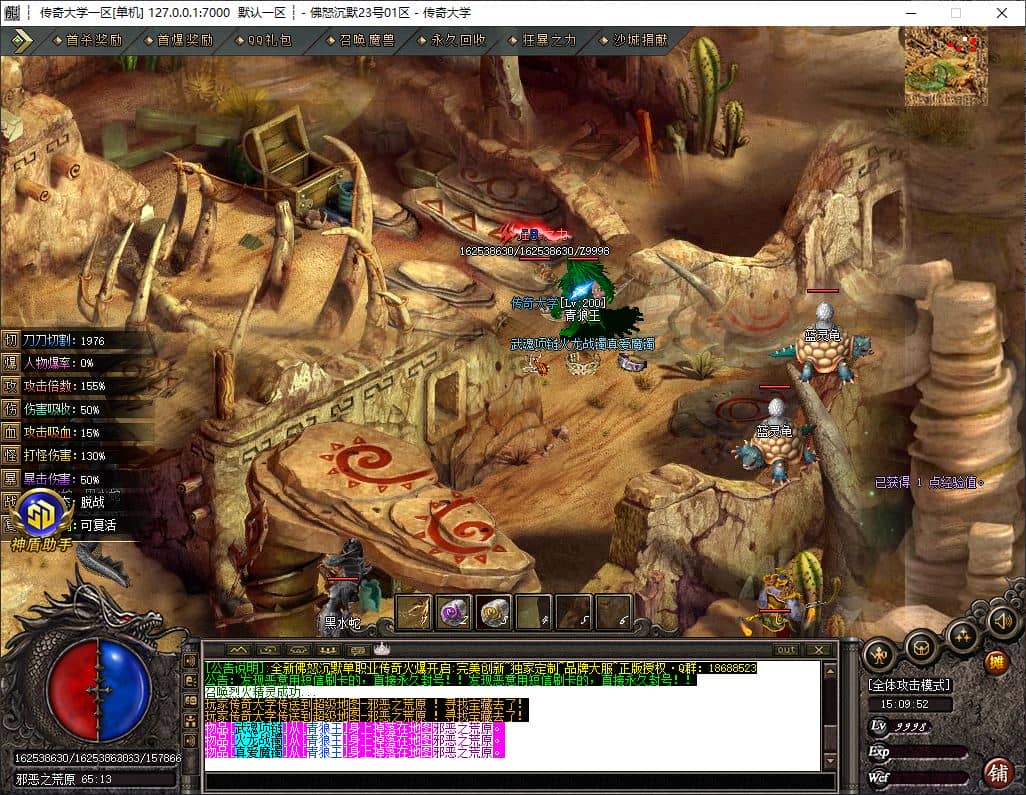Open the 沙城捐献 menu
This screenshot has height=795, width=1026.
[x=634, y=41]
